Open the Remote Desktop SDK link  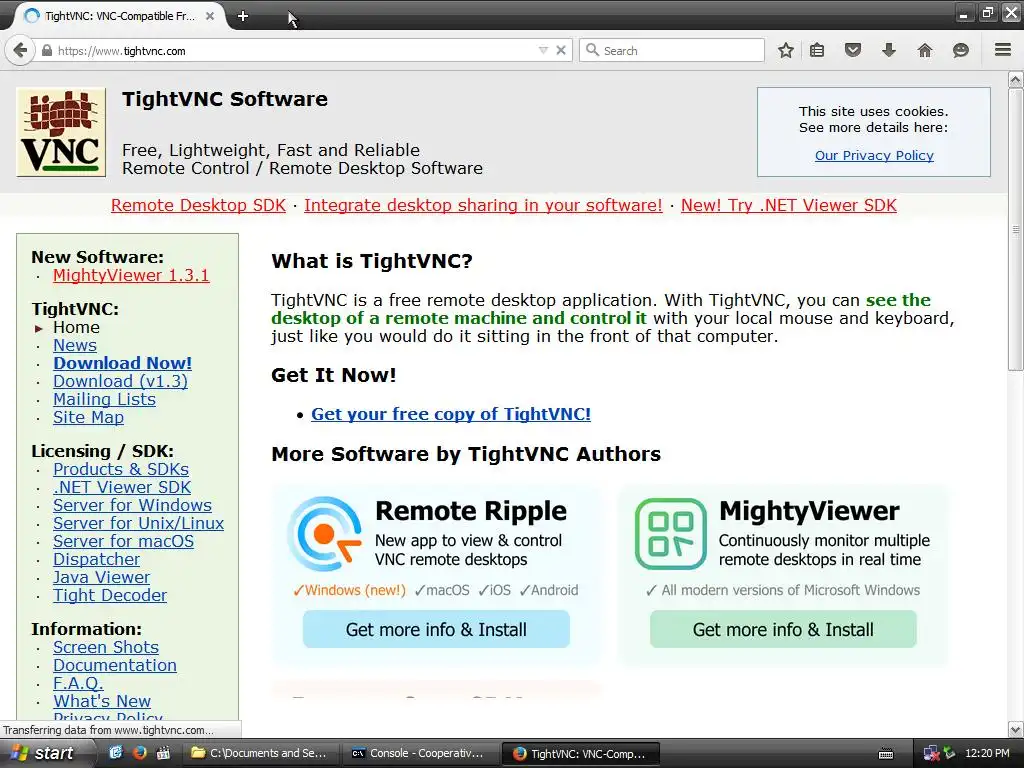tap(199, 205)
